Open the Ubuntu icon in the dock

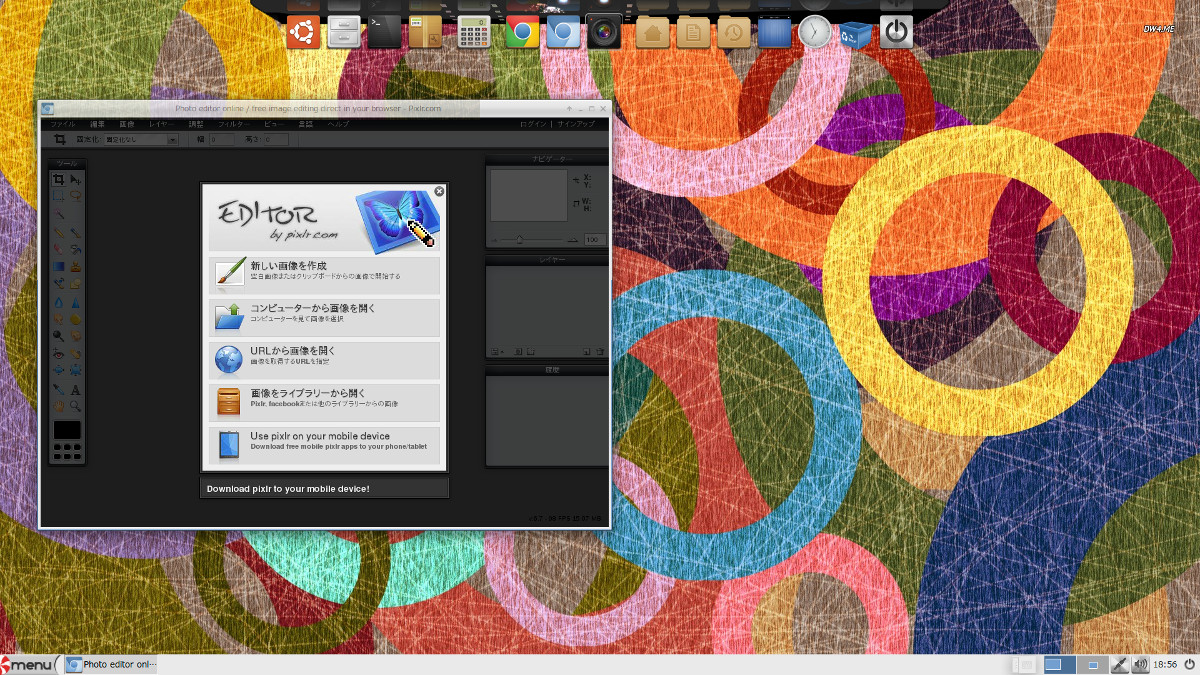[x=304, y=33]
